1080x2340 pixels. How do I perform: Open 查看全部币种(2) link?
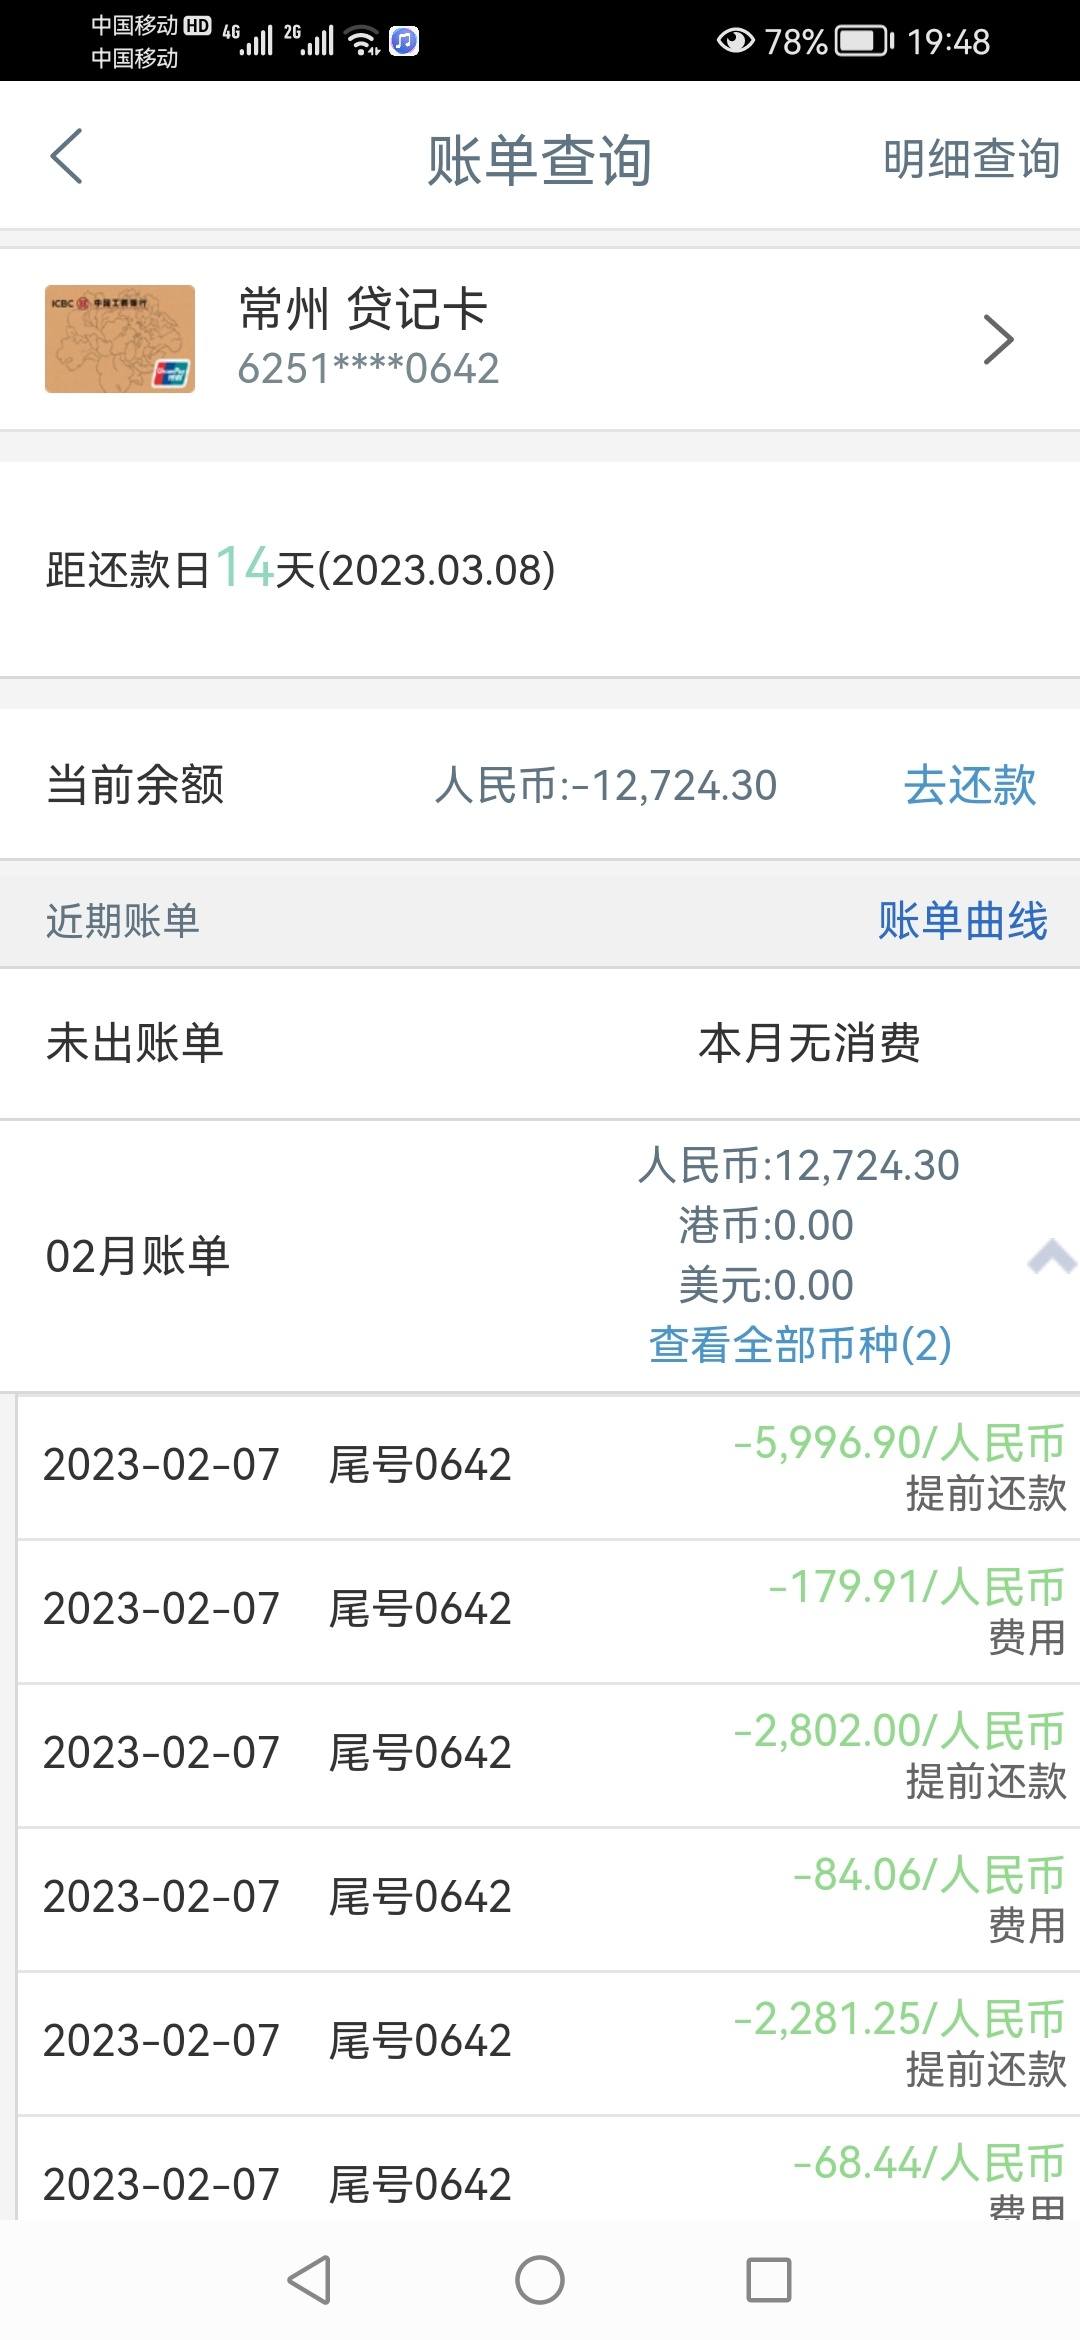(x=800, y=1345)
